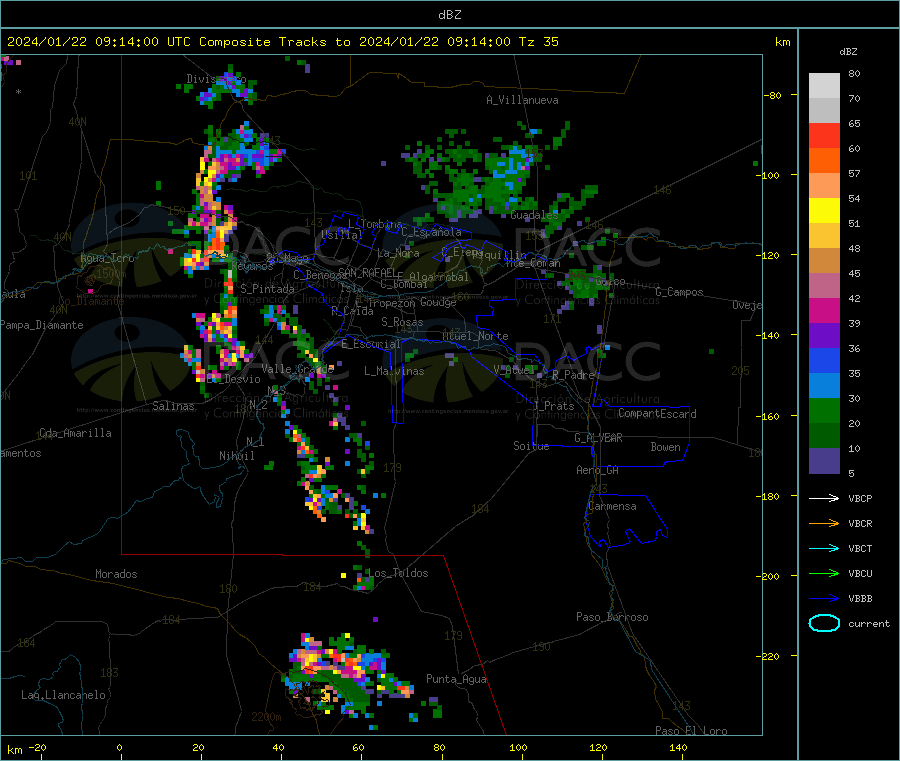Click the cyan 'current' ellipse legend icon
Image resolution: width=900 pixels, height=761 pixels.
pyautogui.click(x=824, y=623)
